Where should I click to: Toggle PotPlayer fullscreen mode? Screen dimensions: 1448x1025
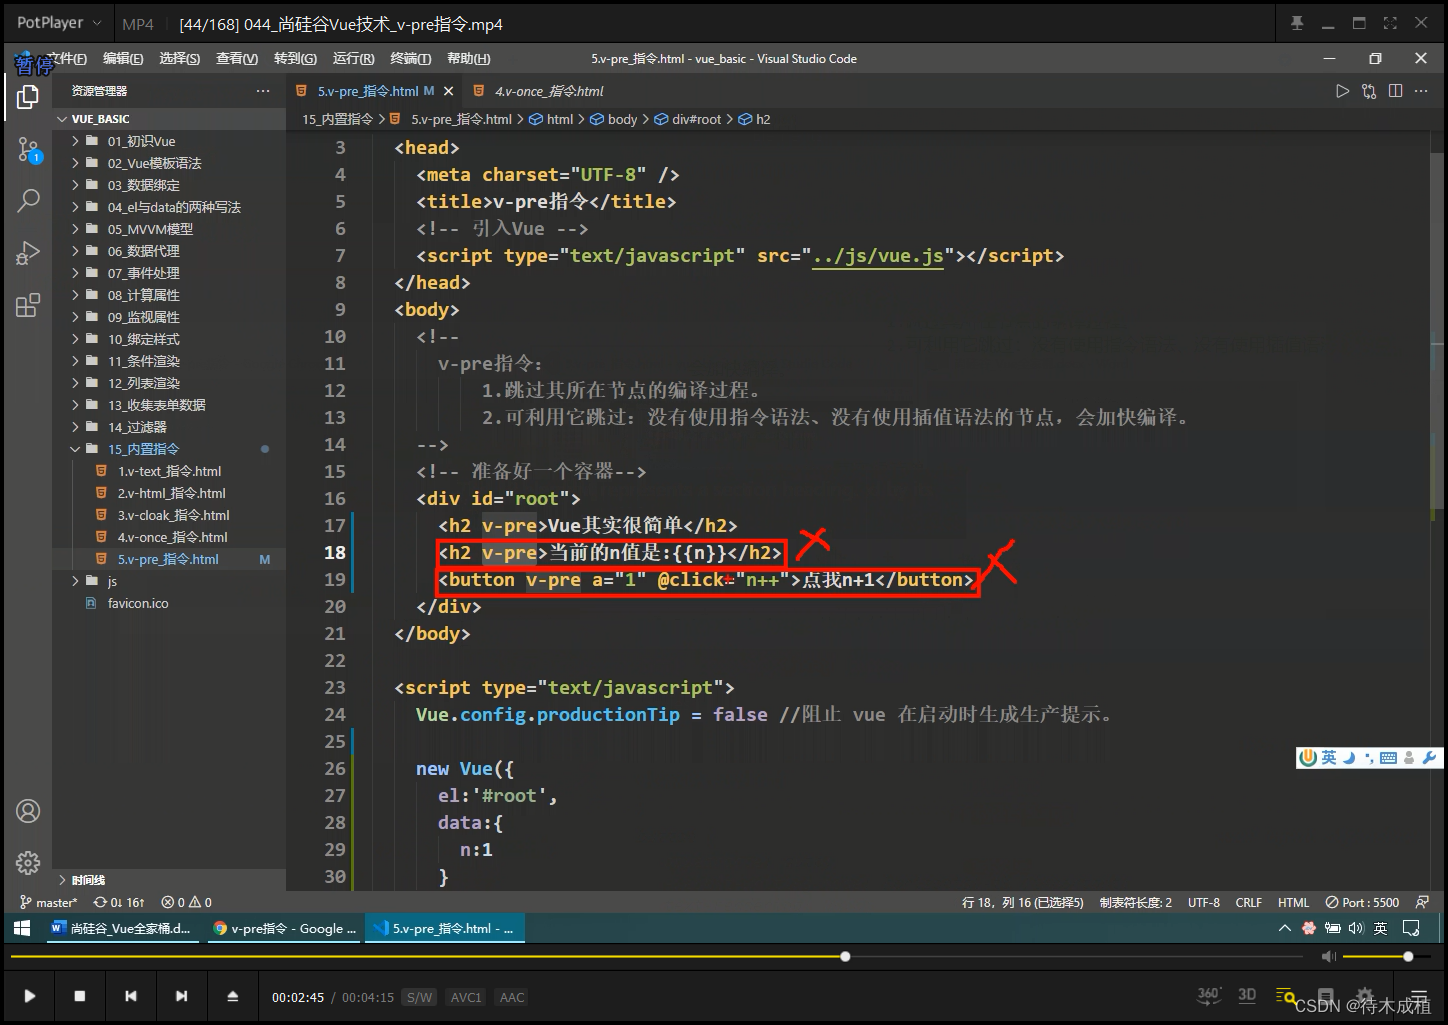point(1390,23)
